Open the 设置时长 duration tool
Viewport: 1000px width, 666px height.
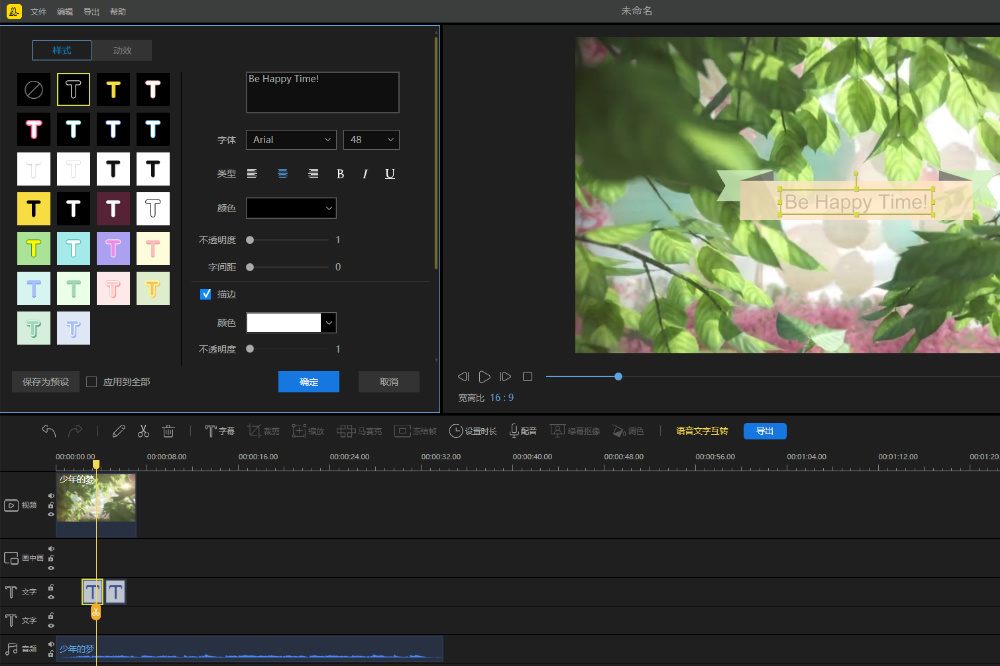[473, 431]
